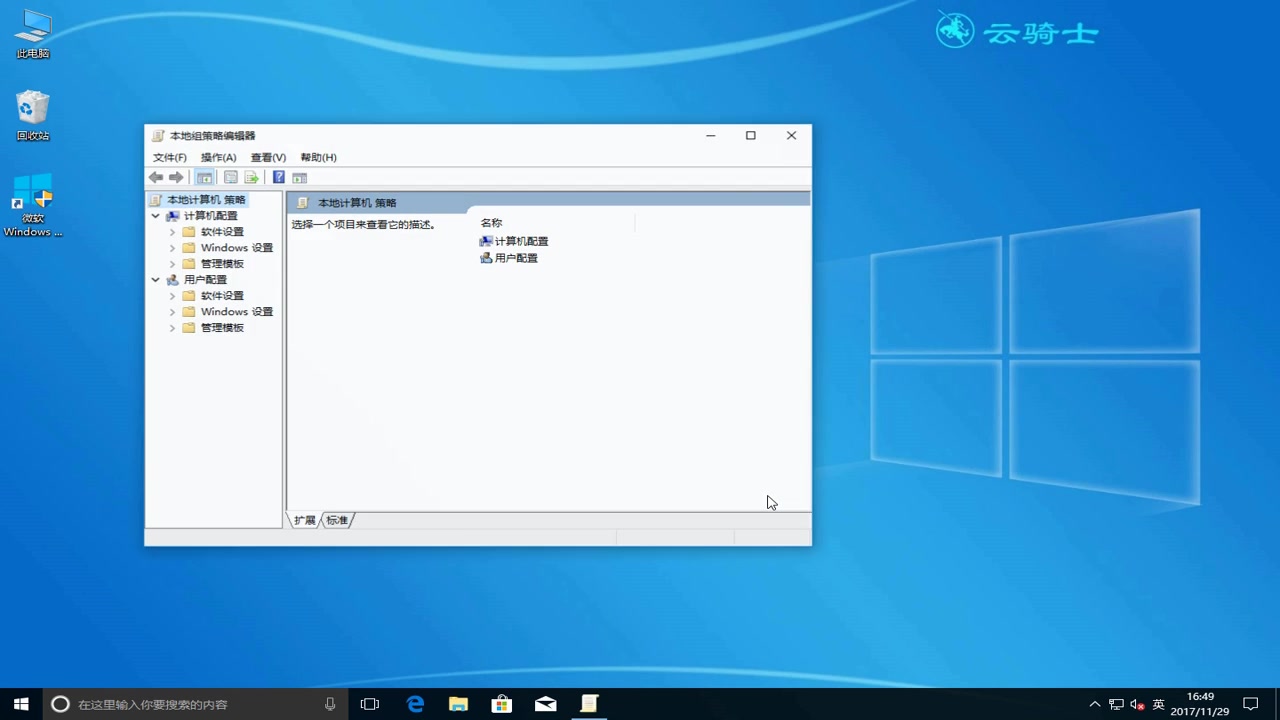Select the 此电脑 desktop icon
This screenshot has width=1280, height=720.
coord(33,34)
